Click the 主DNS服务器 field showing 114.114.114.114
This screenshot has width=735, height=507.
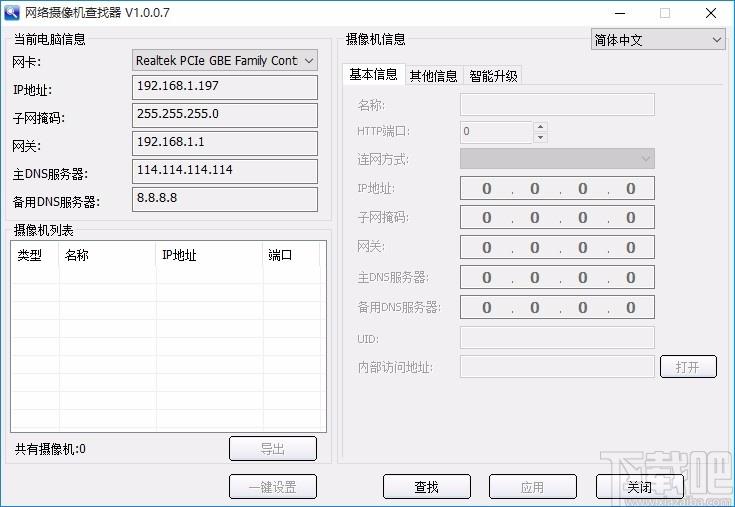click(225, 171)
